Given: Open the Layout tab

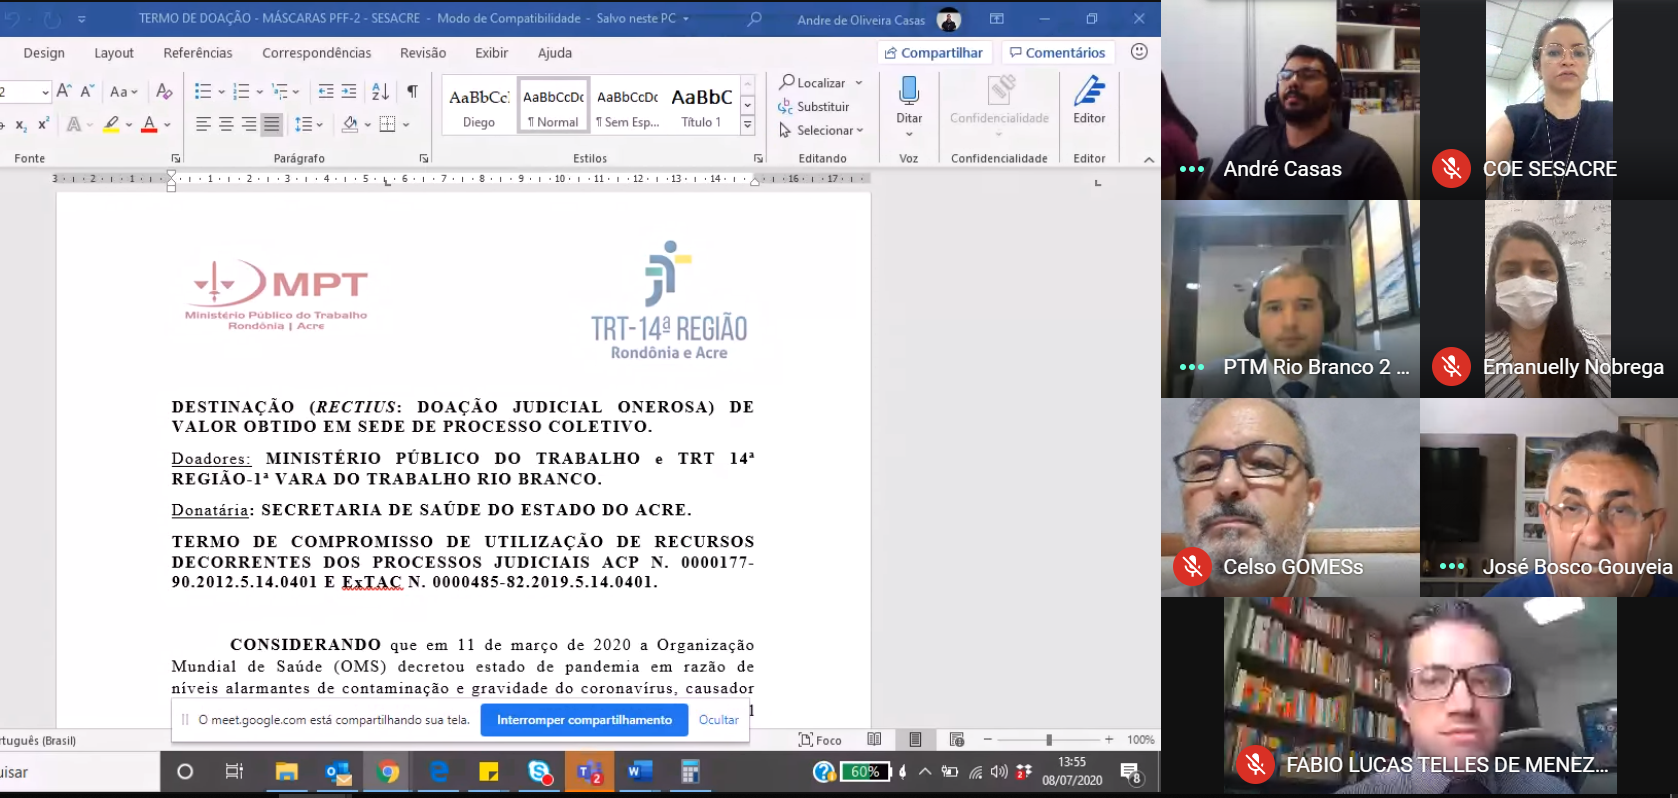Looking at the screenshot, I should click(x=114, y=53).
